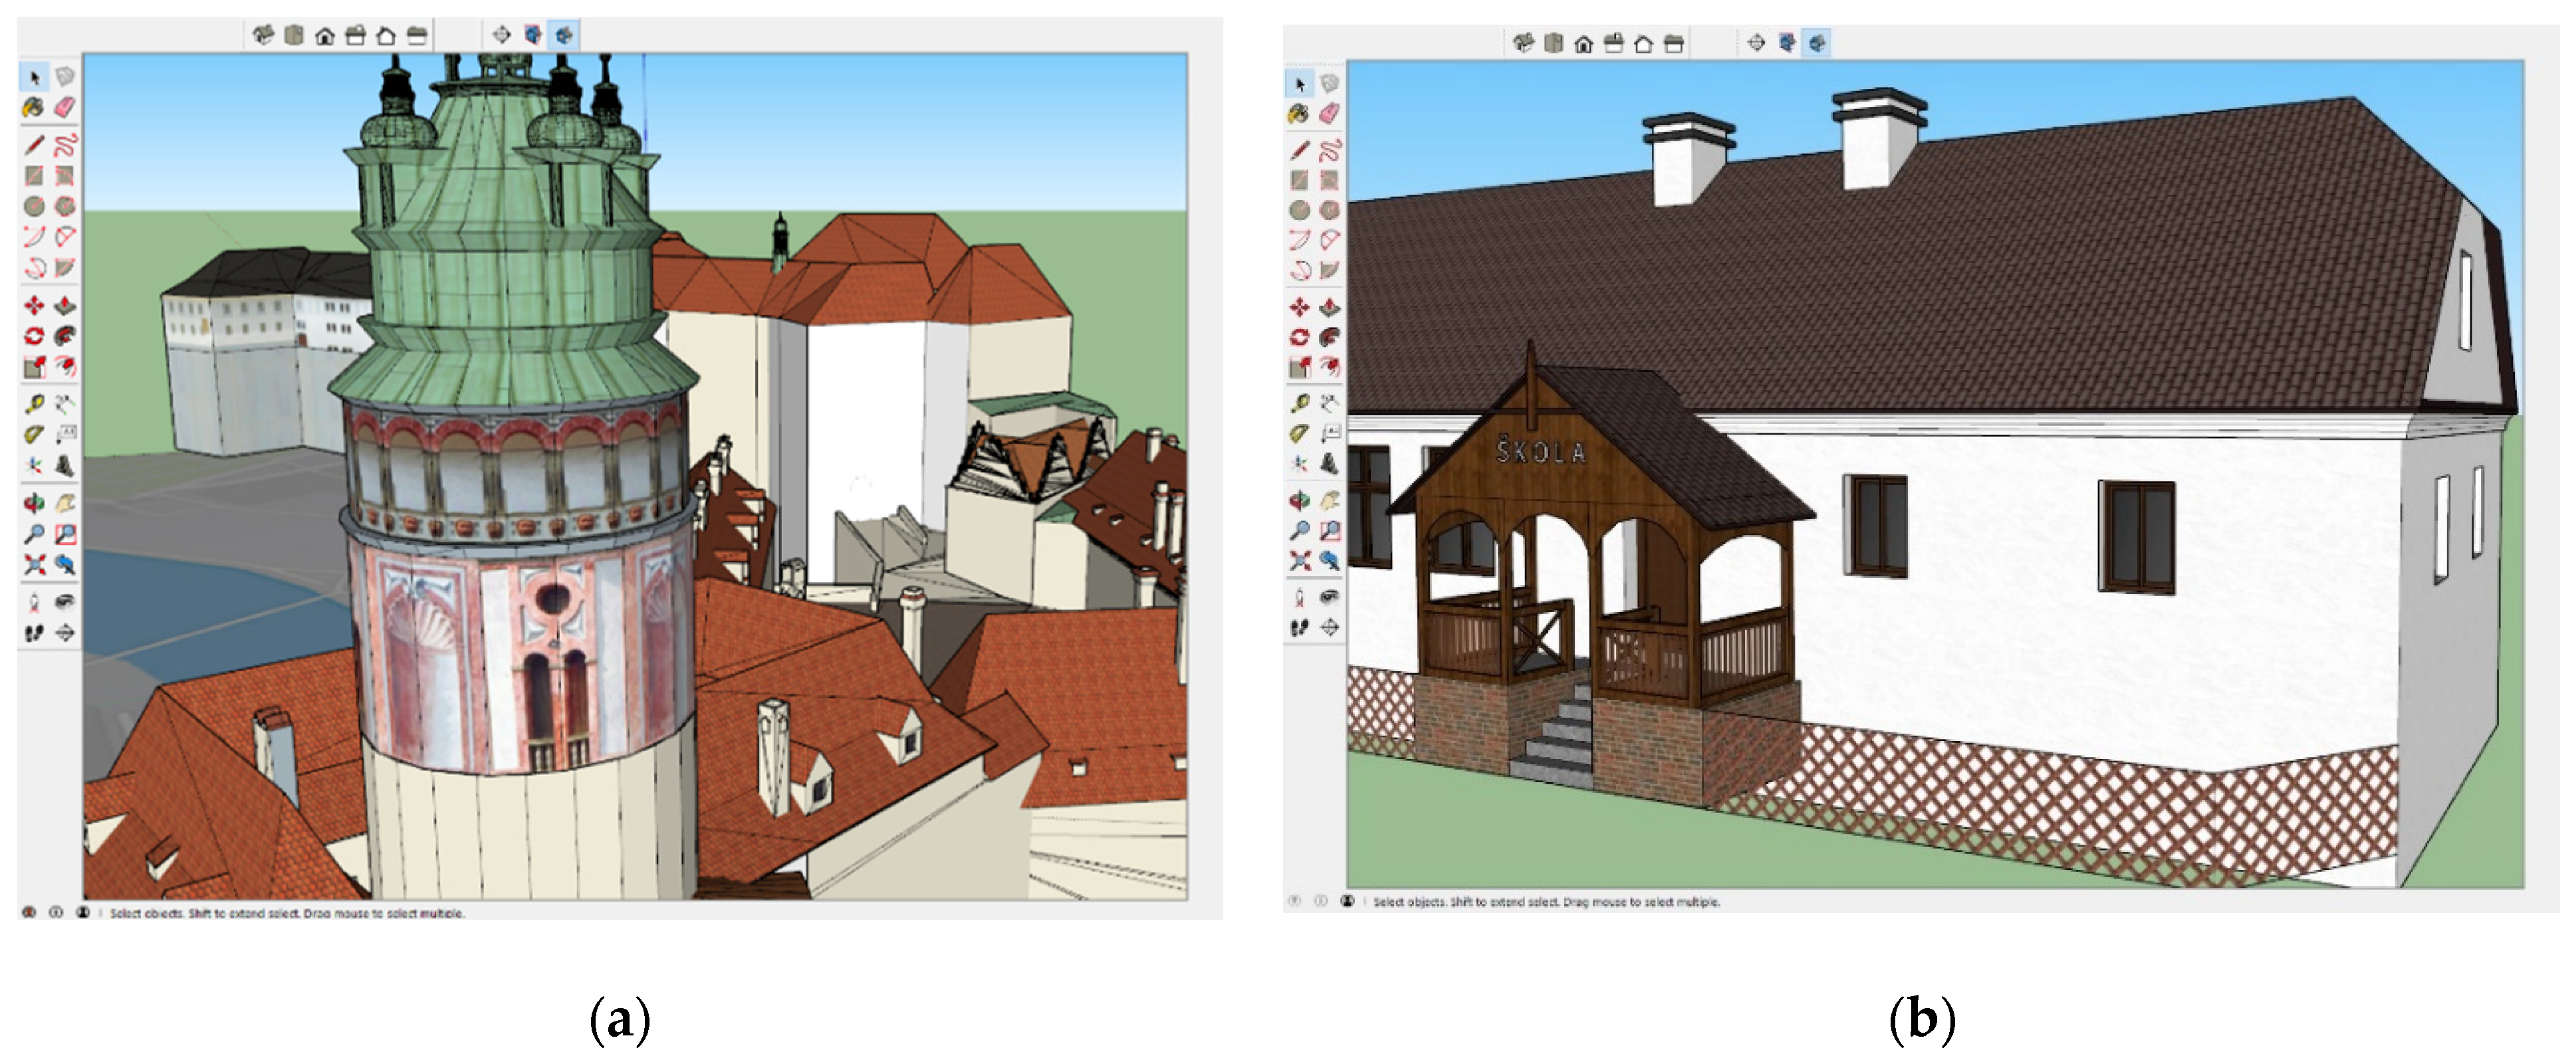The image size is (2576, 1058).
Task: Toggle Display Section Cuts in ŠKOLA school window
Action: click(1817, 43)
